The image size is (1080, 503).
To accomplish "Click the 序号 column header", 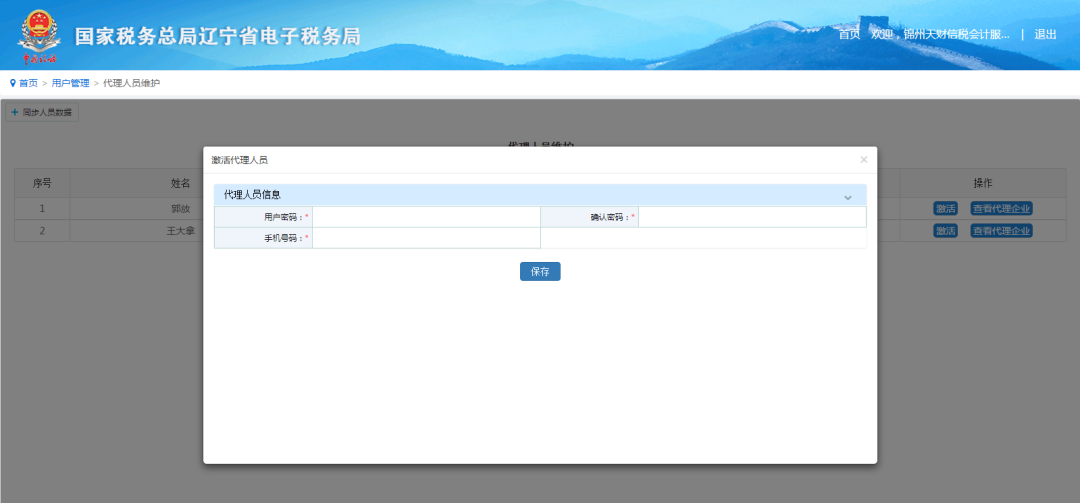I will point(42,183).
